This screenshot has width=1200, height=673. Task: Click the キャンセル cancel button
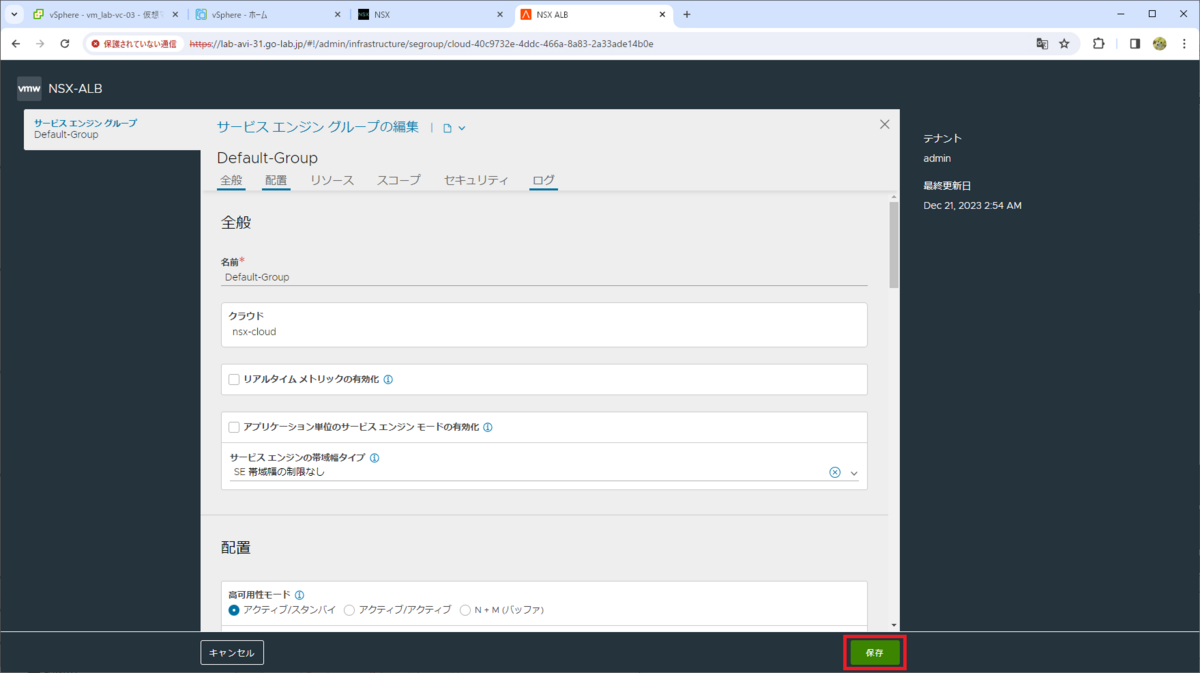(232, 653)
